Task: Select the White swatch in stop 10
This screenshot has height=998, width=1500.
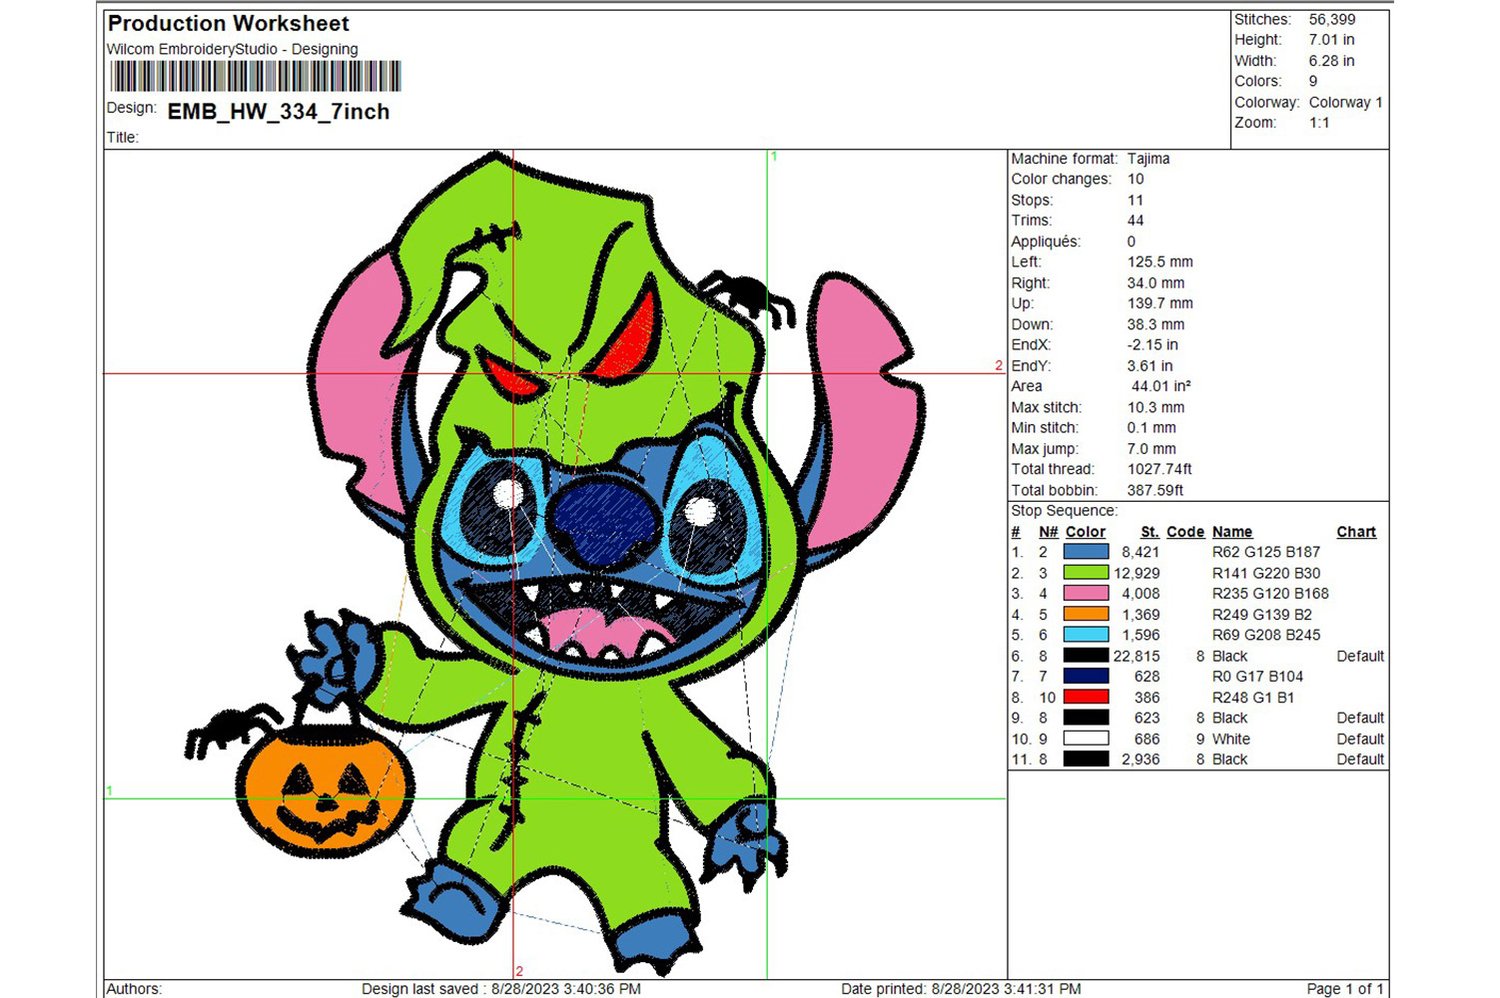Action: tap(1086, 739)
